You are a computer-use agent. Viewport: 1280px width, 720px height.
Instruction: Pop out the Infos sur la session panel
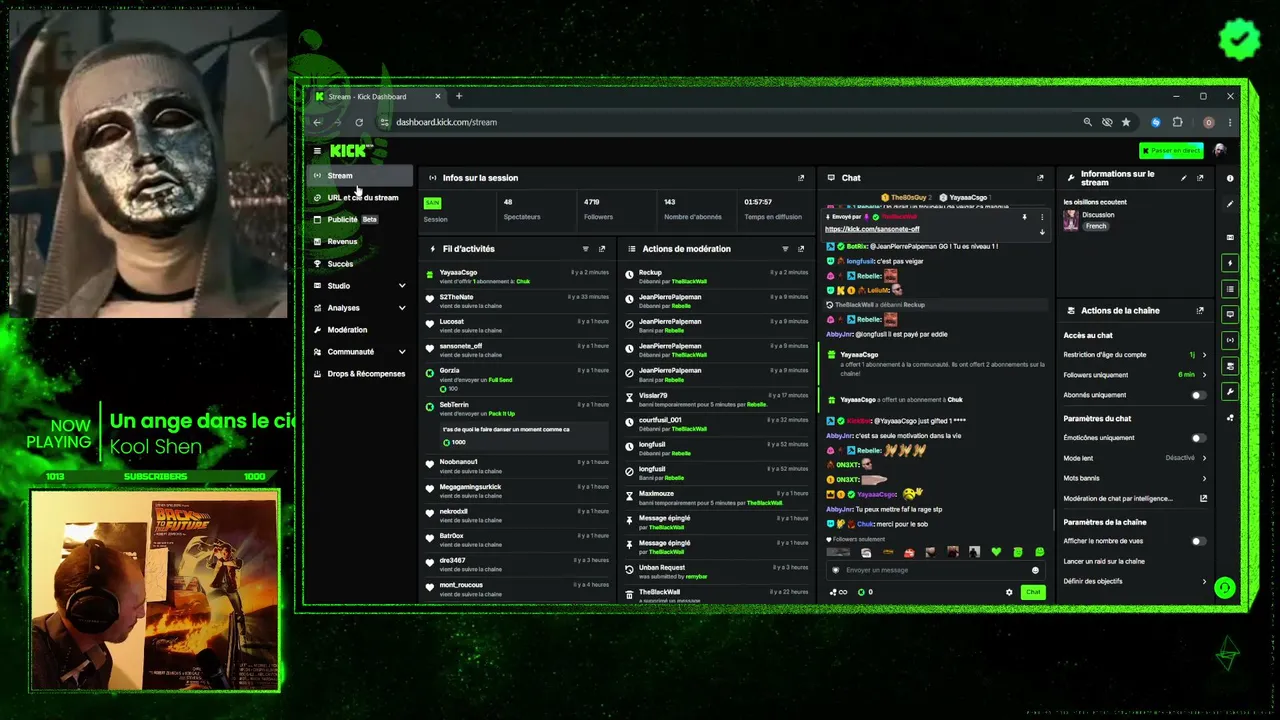[801, 178]
